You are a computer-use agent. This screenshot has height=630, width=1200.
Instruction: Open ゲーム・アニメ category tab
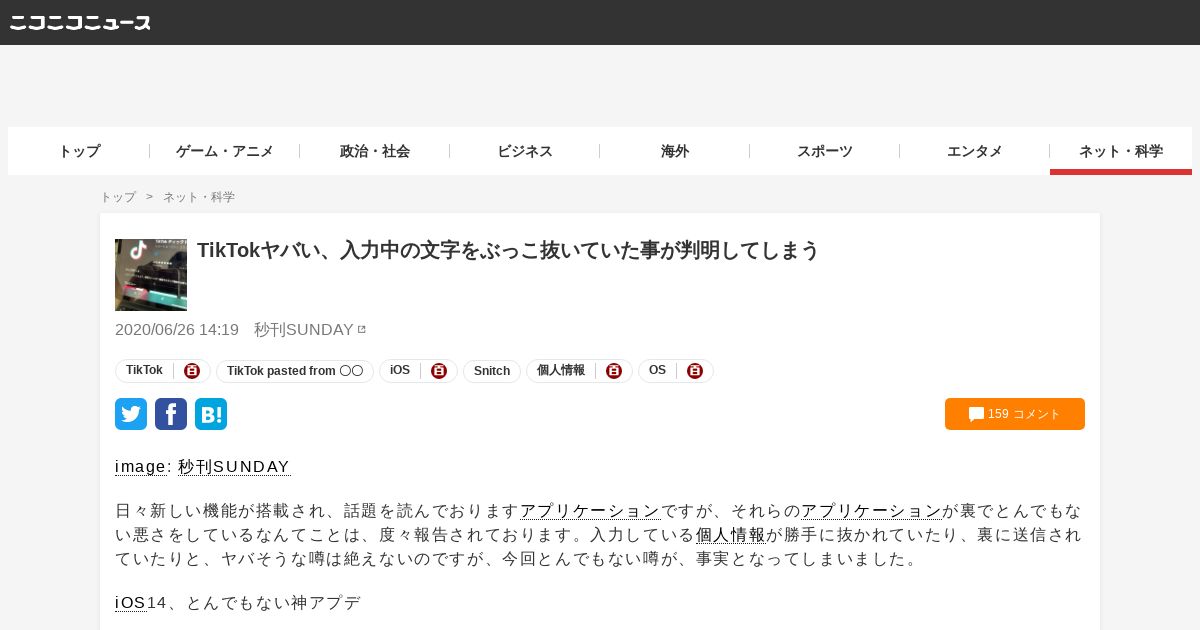tap(225, 151)
